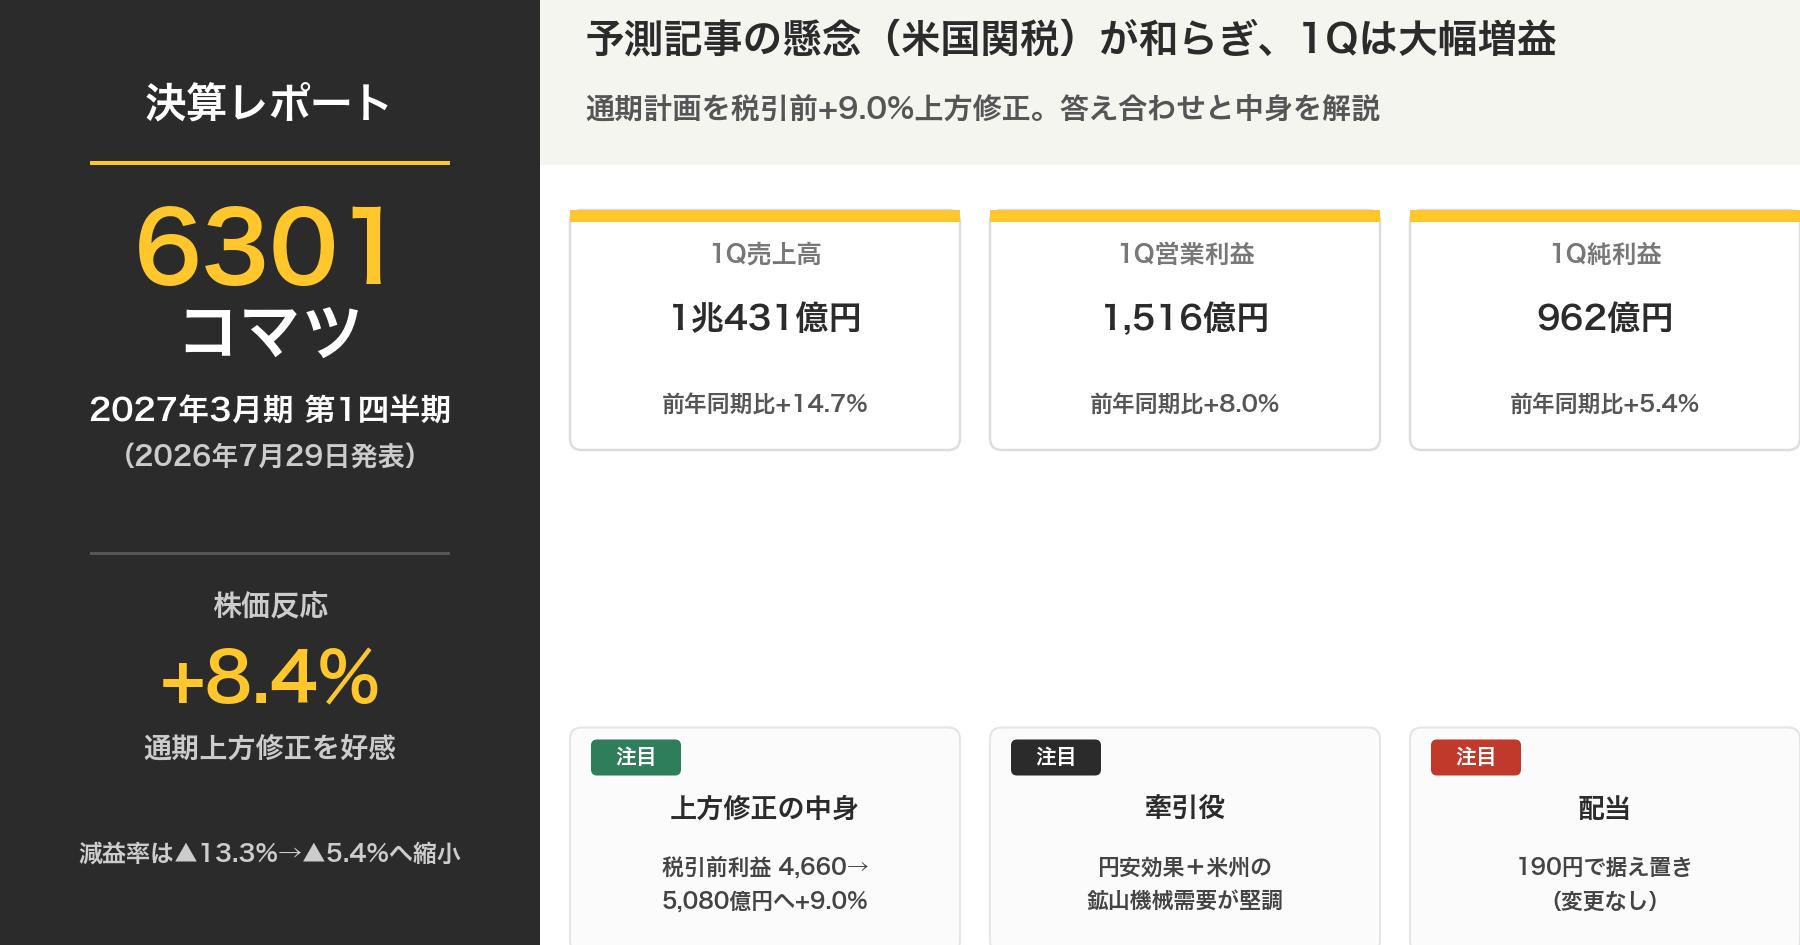Click the 前年同期比+5.4% figure
The image size is (1800, 945).
(x=1605, y=403)
